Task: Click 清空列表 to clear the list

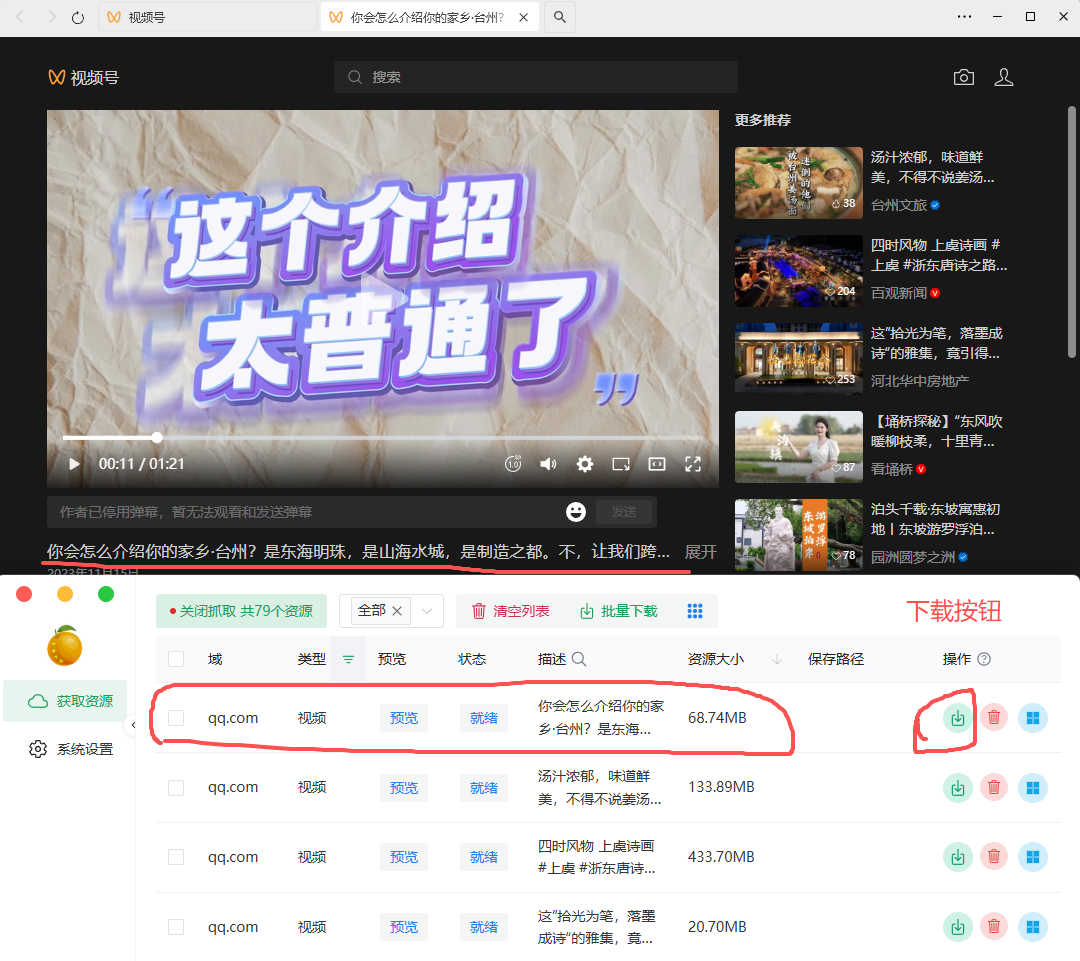Action: click(521, 610)
